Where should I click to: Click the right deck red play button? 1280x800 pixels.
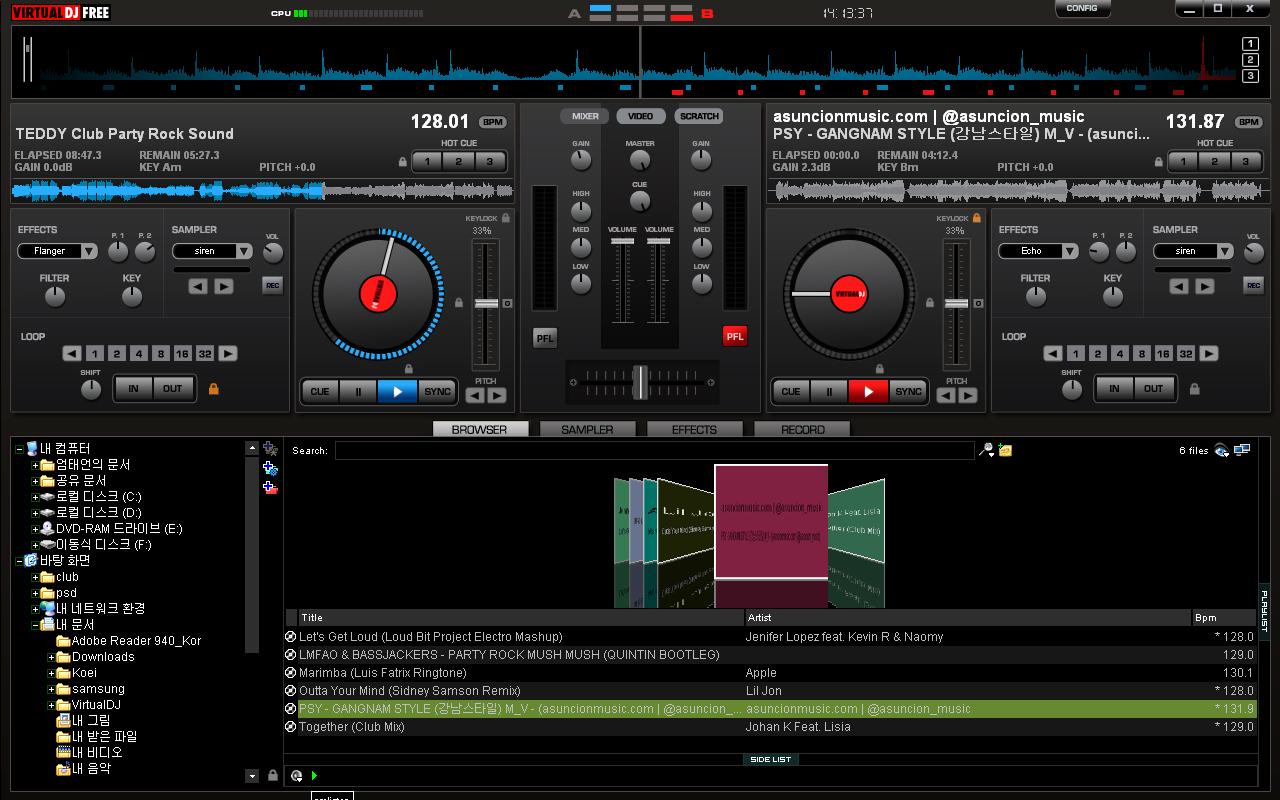pos(868,392)
